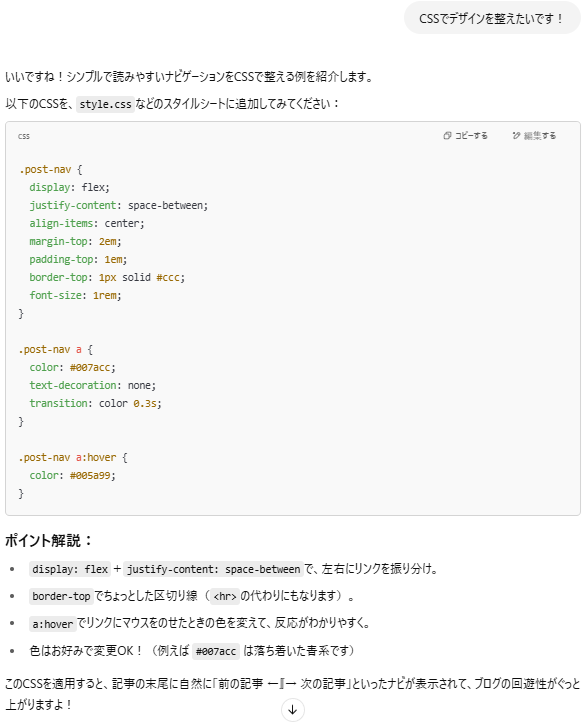Image resolution: width=584 pixels, height=726 pixels.
Task: Click the display: flex inline code chip
Action: click(x=70, y=569)
